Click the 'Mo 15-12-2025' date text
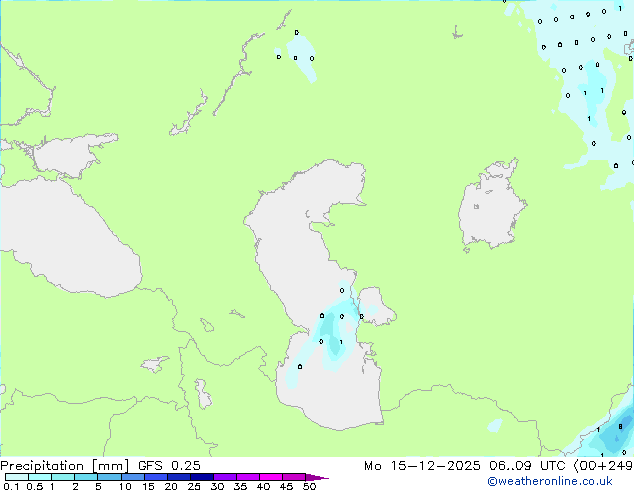Image resolution: width=634 pixels, height=490 pixels. pos(422,466)
